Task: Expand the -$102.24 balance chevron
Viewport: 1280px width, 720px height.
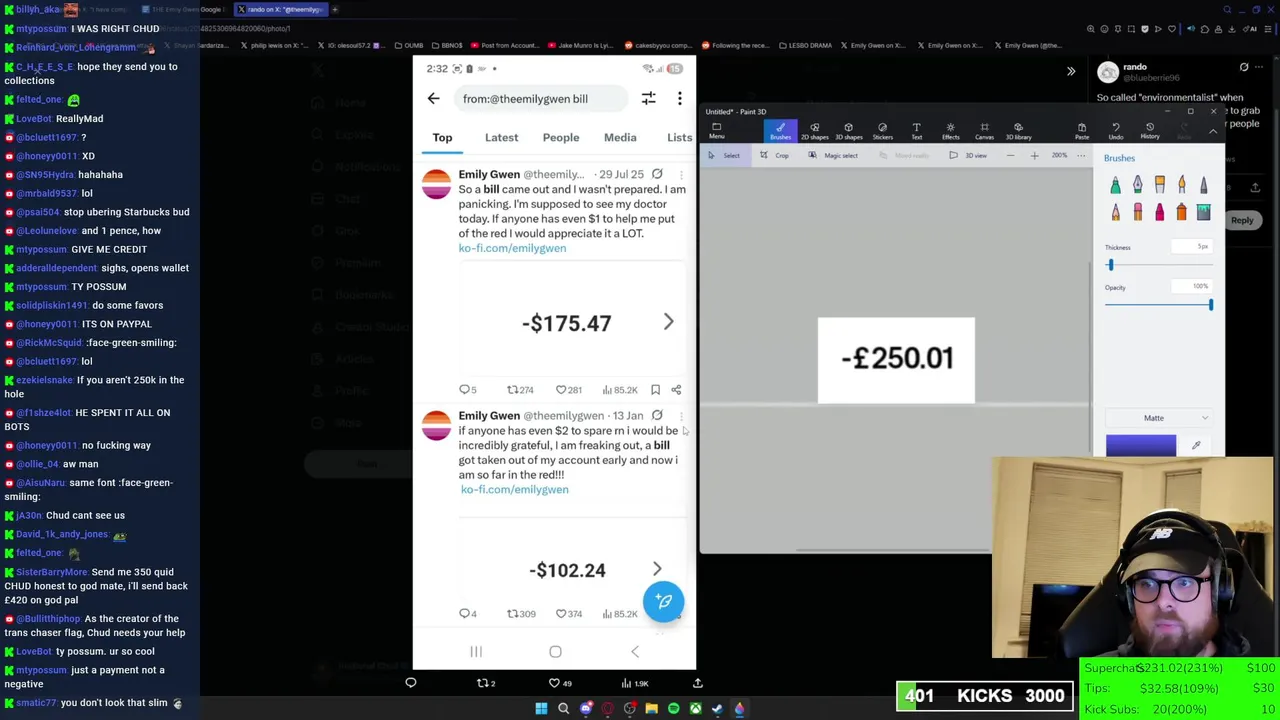Action: (657, 568)
